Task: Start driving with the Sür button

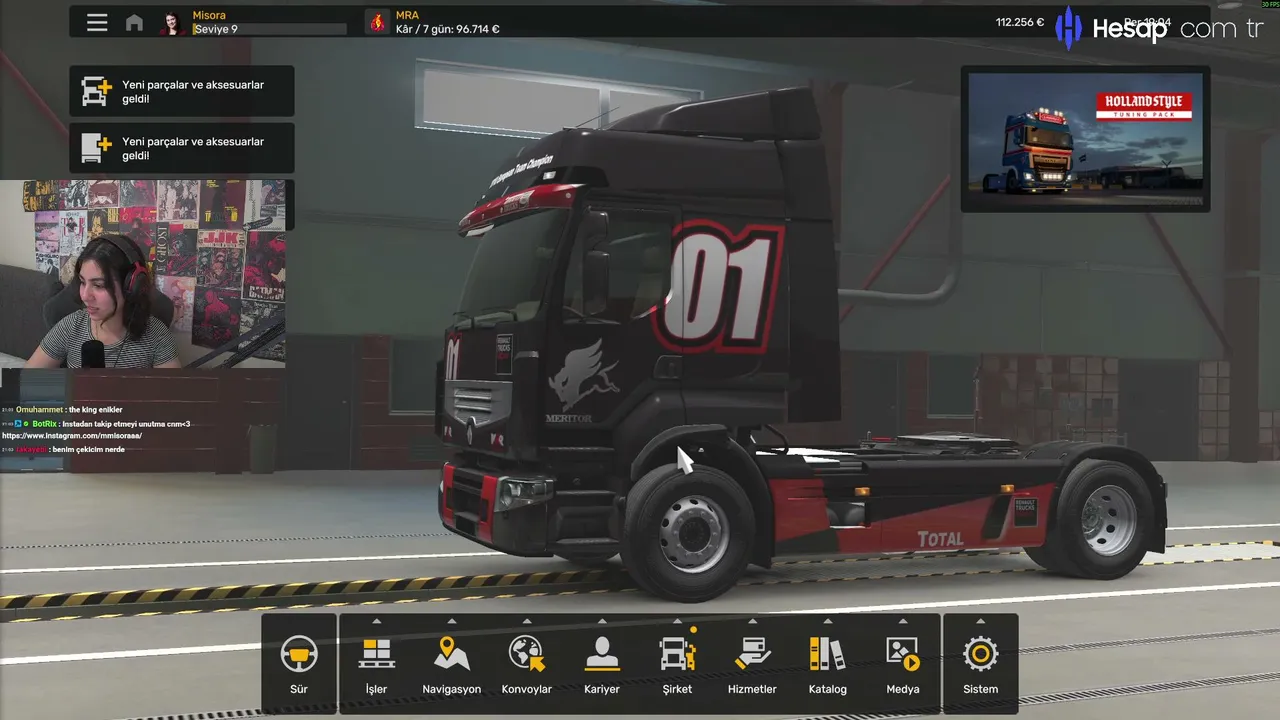Action: (x=299, y=663)
